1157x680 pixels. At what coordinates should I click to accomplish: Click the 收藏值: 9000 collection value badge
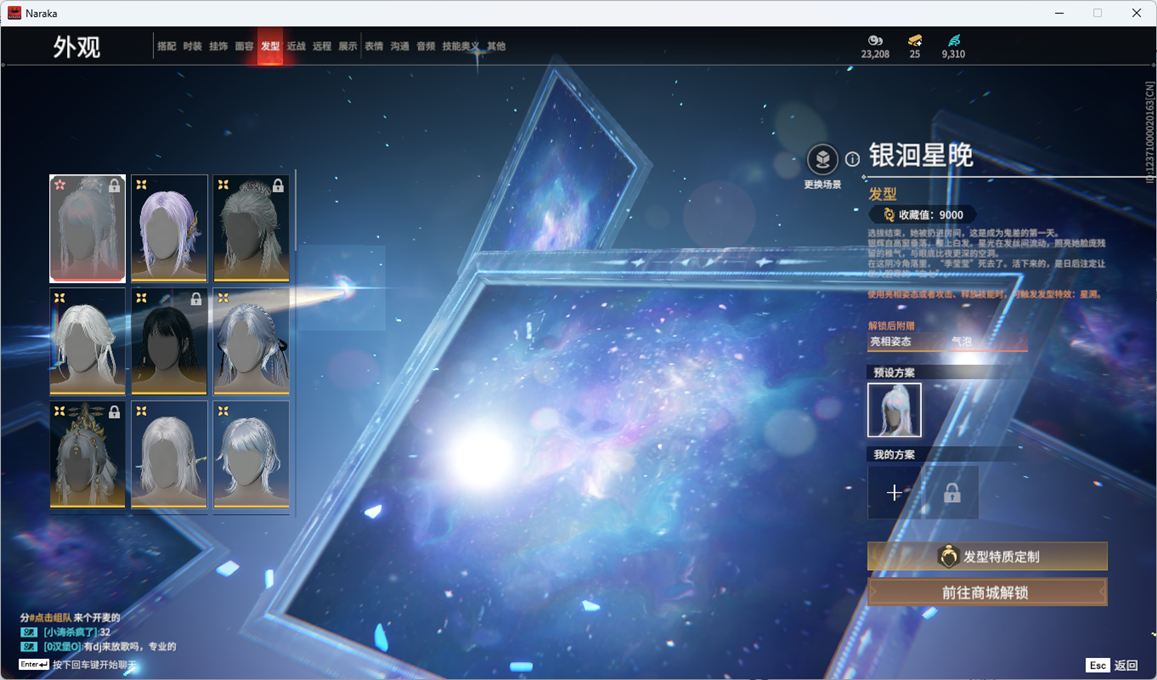[923, 215]
